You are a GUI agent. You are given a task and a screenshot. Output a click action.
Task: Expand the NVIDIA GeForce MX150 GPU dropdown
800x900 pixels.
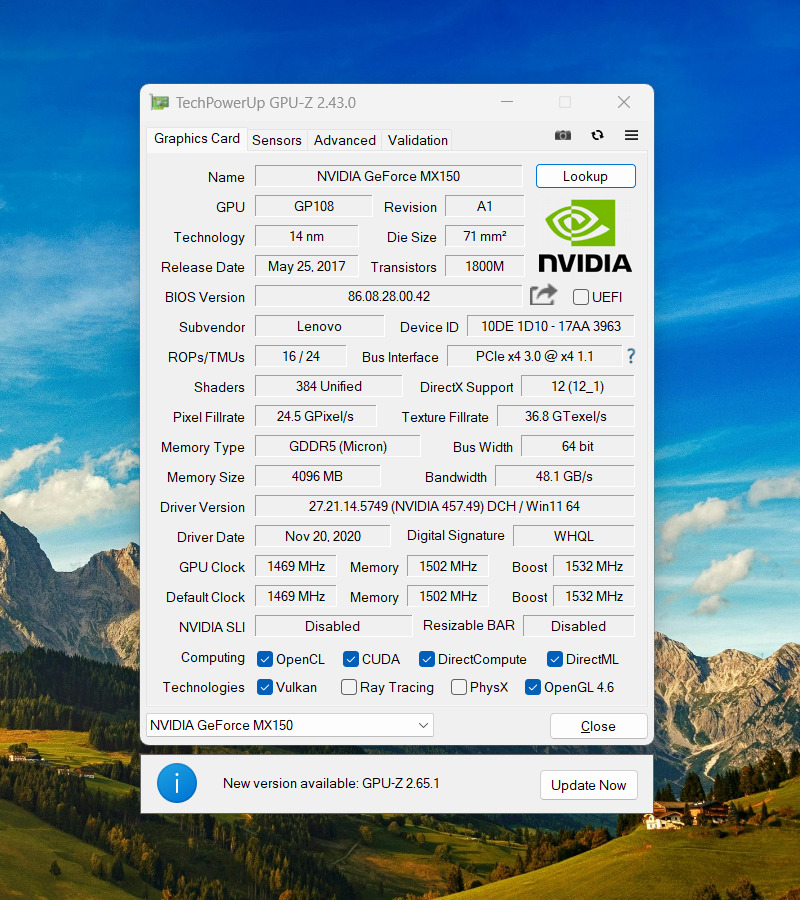click(x=290, y=726)
